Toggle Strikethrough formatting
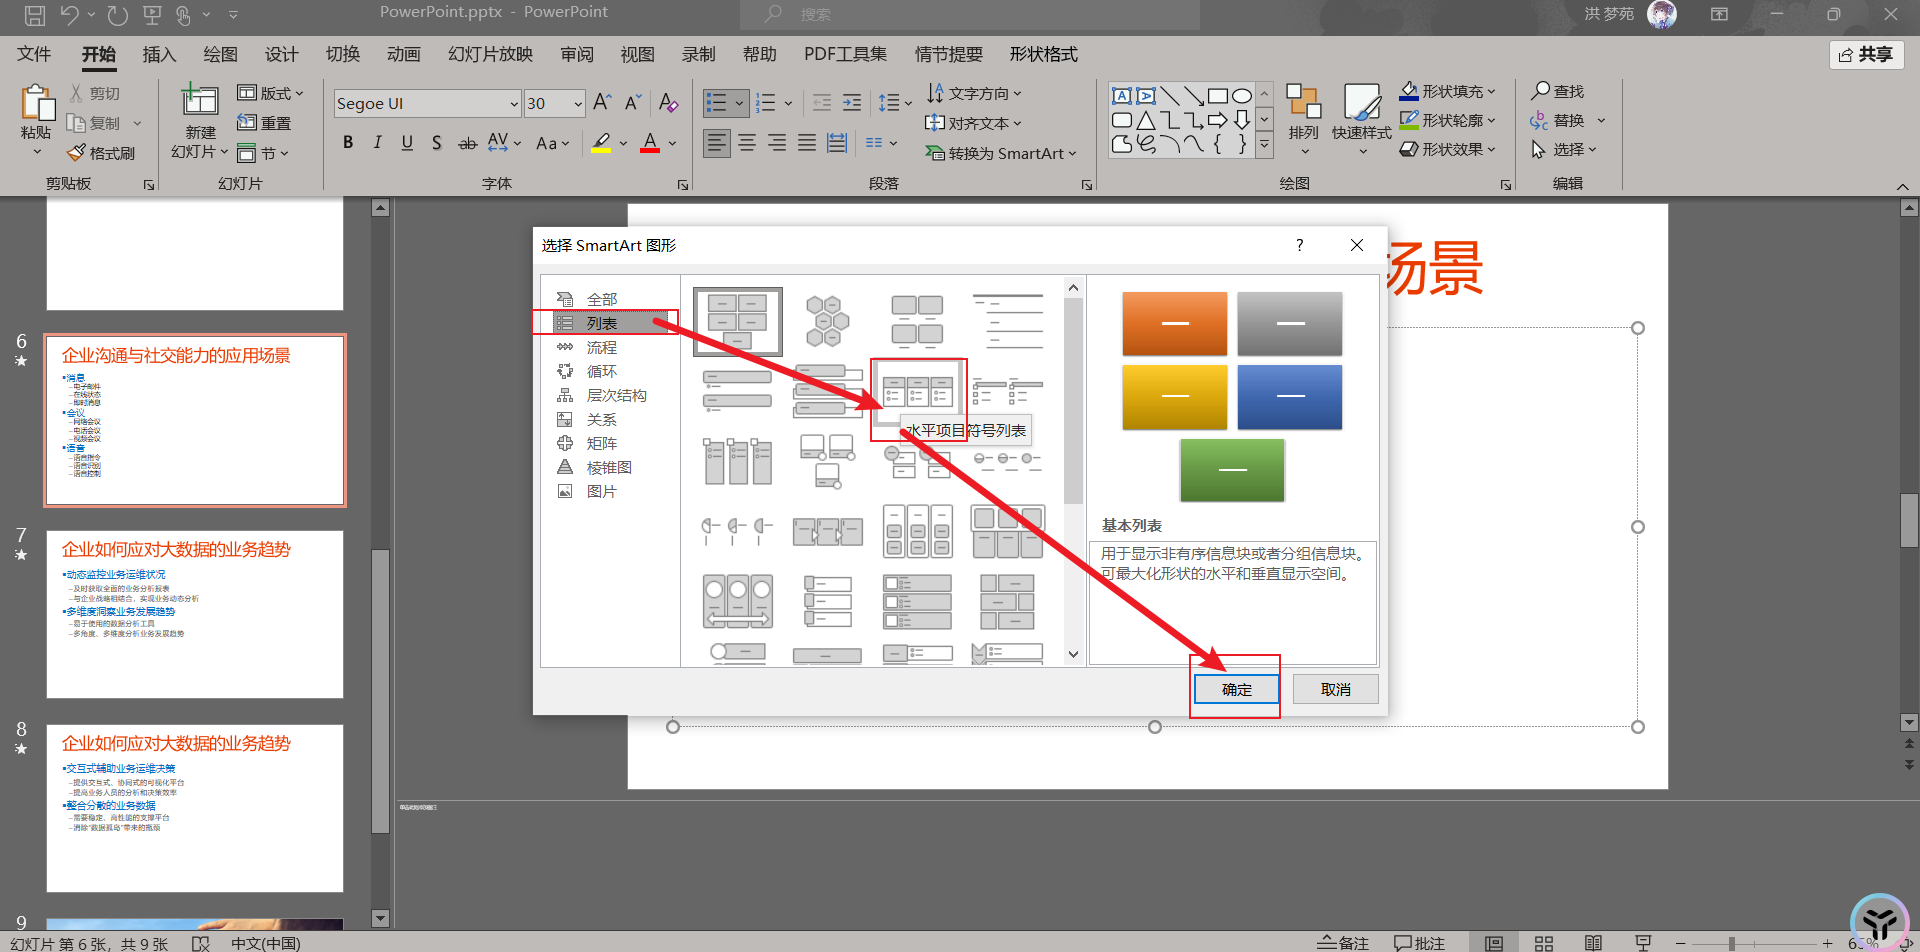The height and width of the screenshot is (952, 1920). click(467, 143)
